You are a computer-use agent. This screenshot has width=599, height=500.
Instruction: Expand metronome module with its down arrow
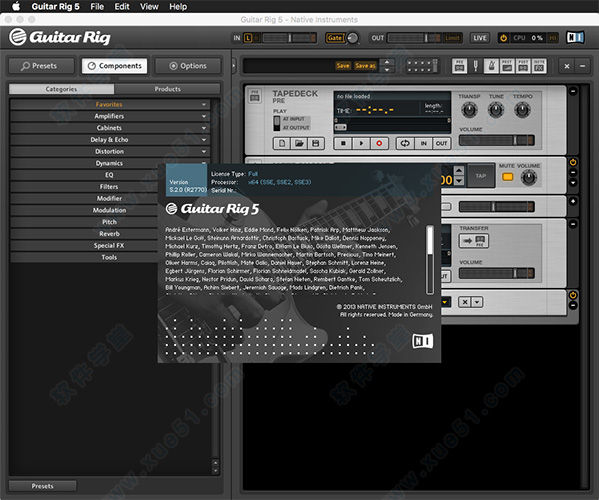pos(573,183)
